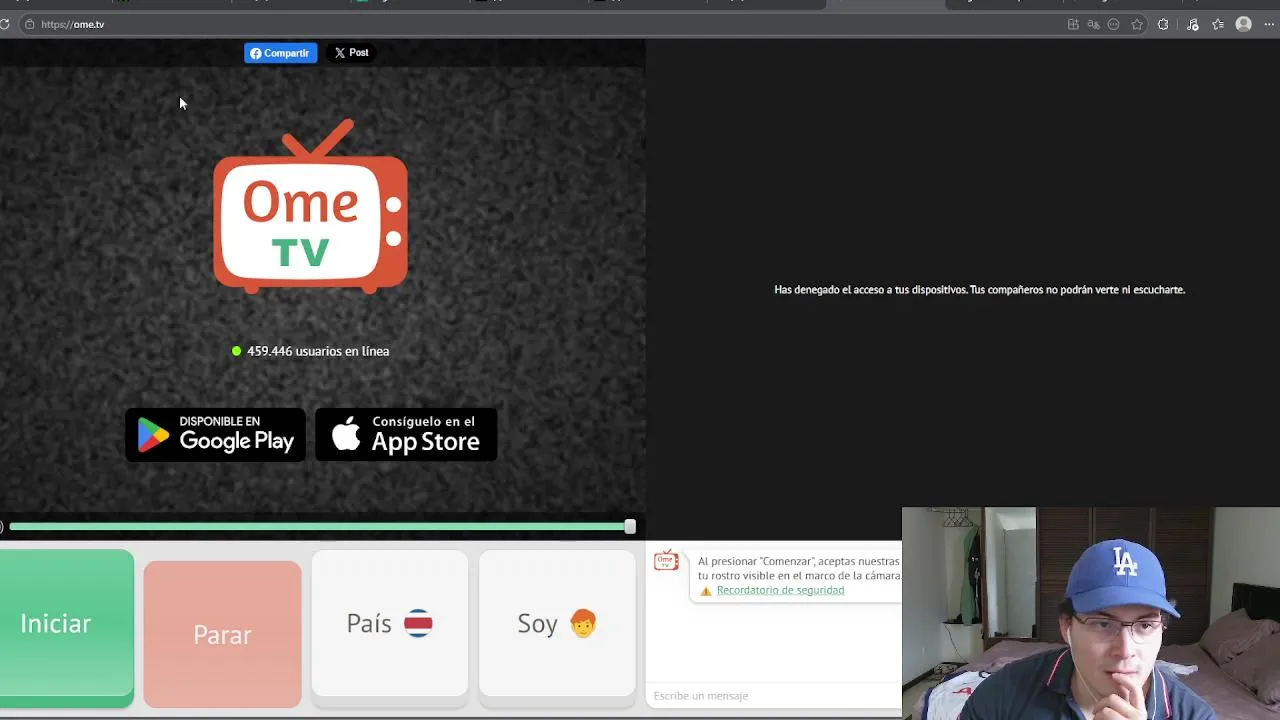The width and height of the screenshot is (1280, 720).
Task: Click the apps available icon in address bar
Action: (x=1073, y=24)
